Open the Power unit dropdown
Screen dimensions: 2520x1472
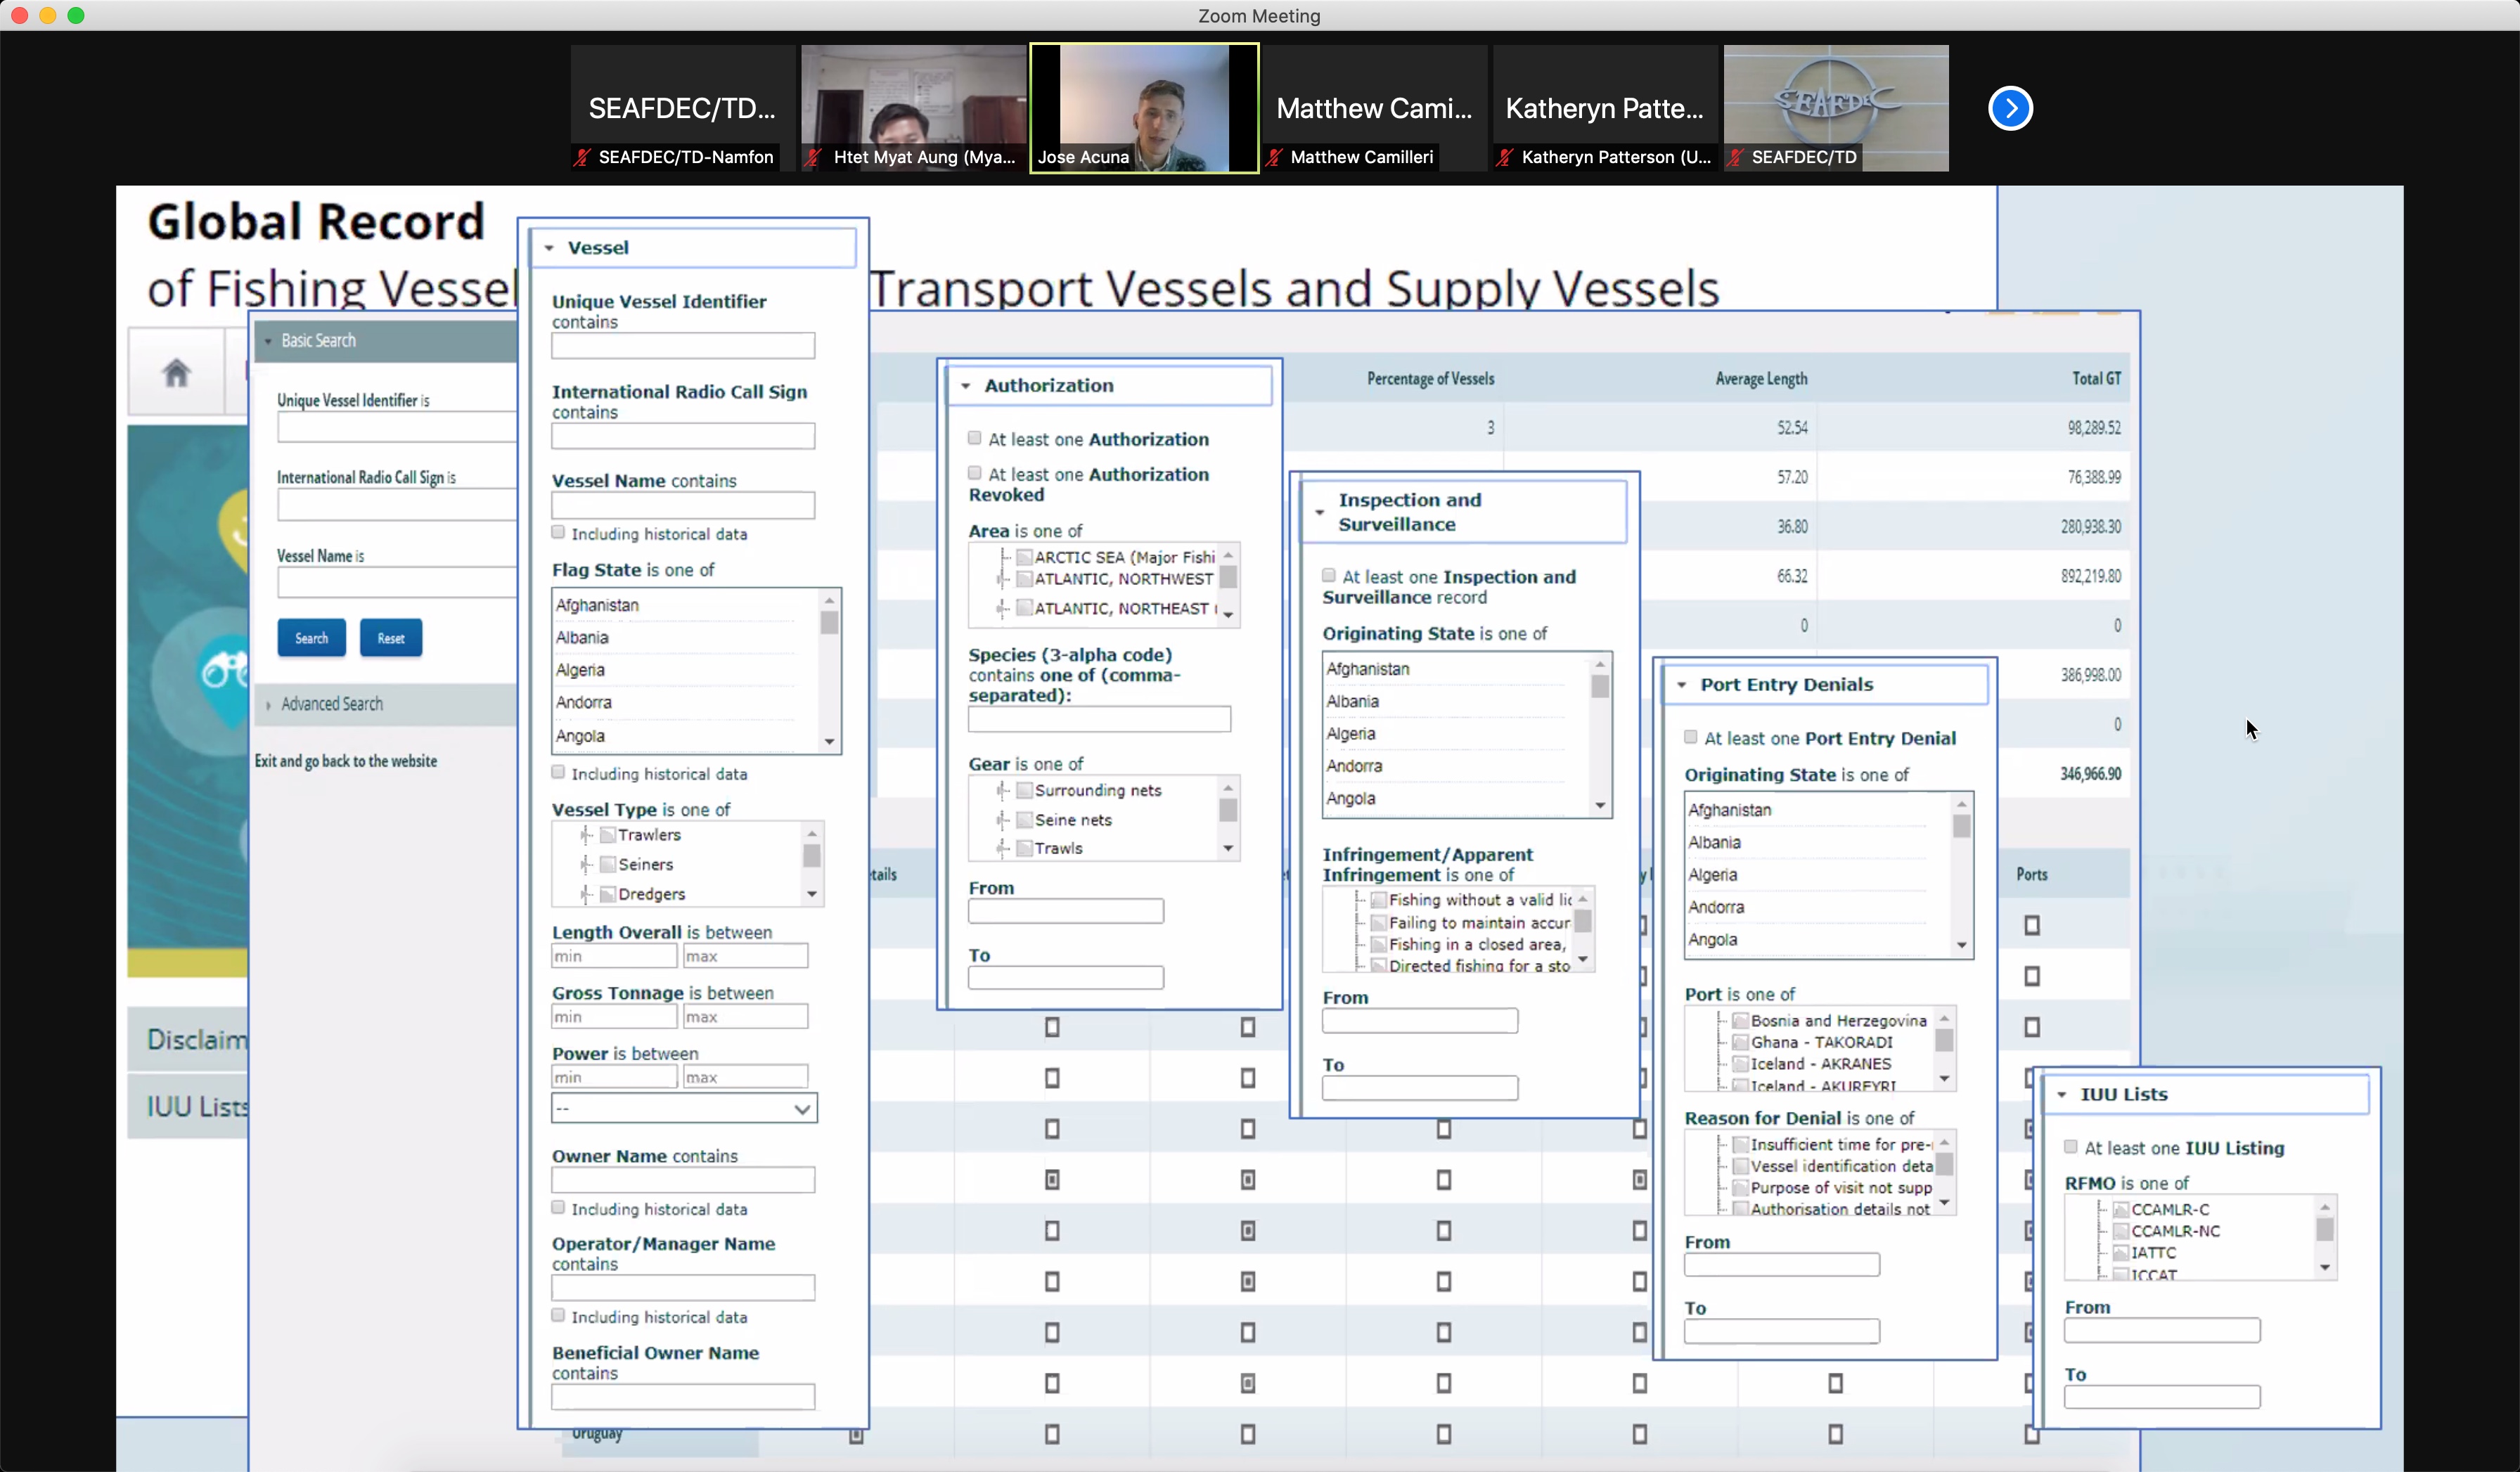684,1109
